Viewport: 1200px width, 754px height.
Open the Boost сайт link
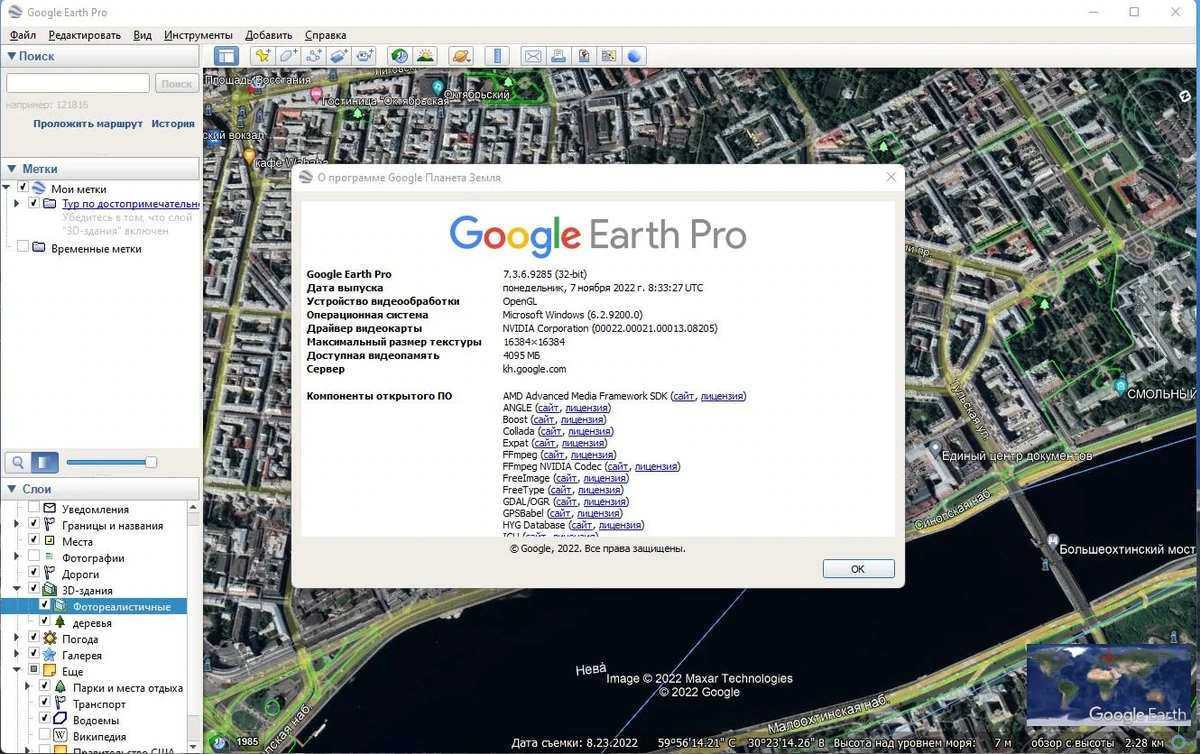pyautogui.click(x=544, y=420)
